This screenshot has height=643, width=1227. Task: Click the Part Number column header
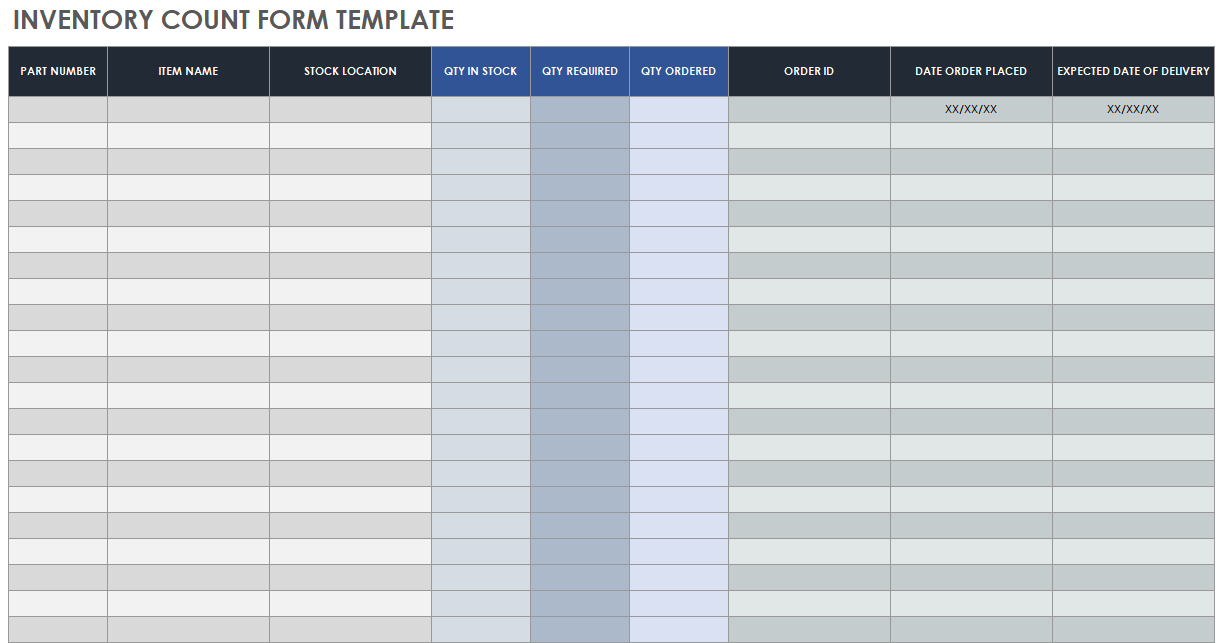click(x=58, y=71)
